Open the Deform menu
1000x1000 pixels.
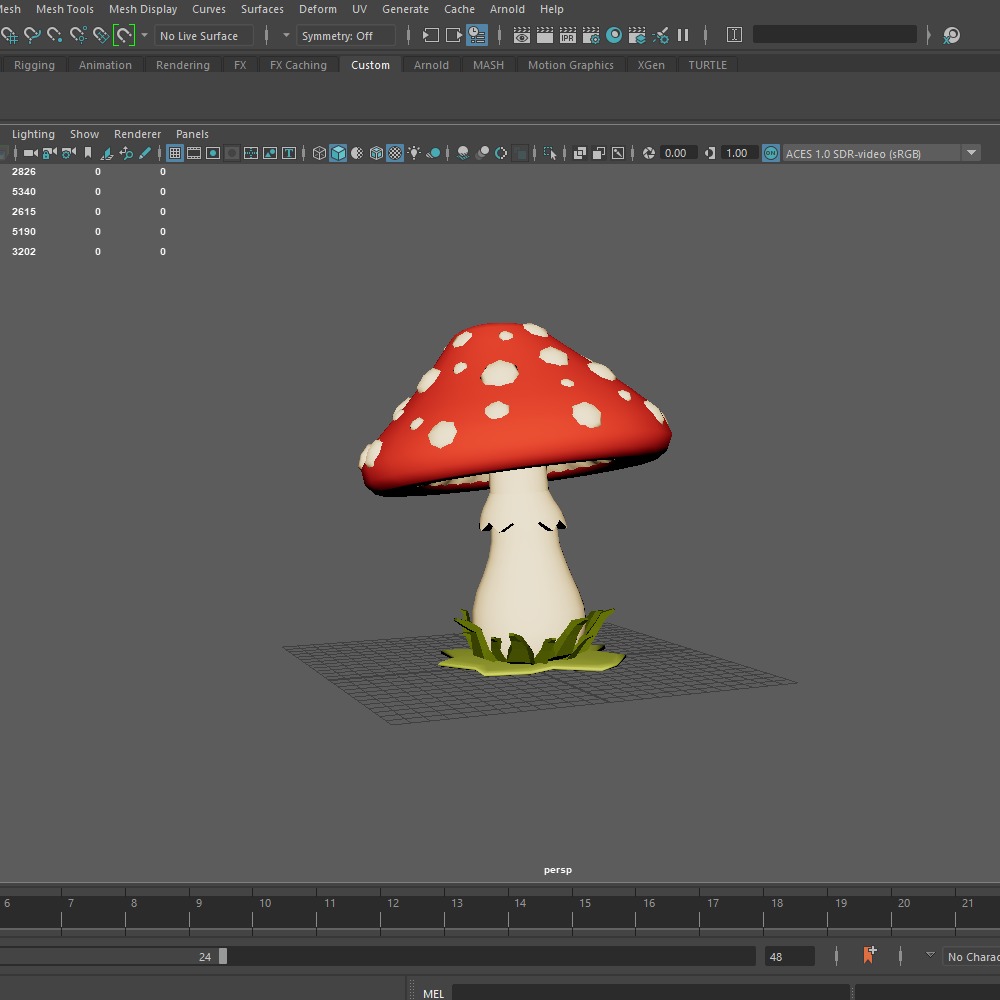point(318,9)
